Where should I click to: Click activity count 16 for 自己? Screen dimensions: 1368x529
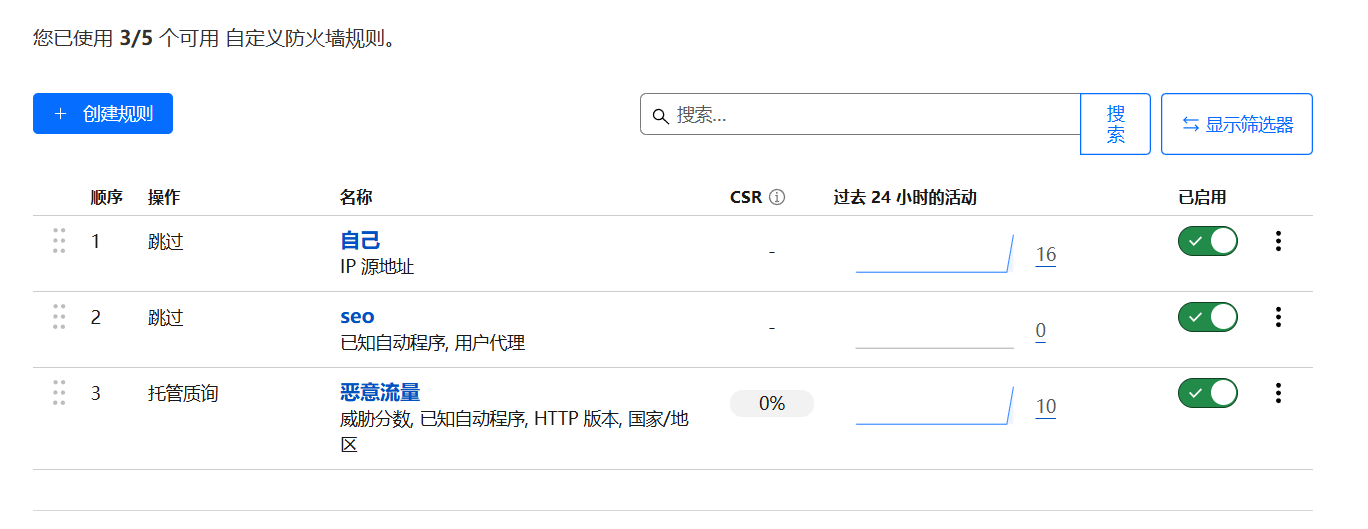point(1046,255)
